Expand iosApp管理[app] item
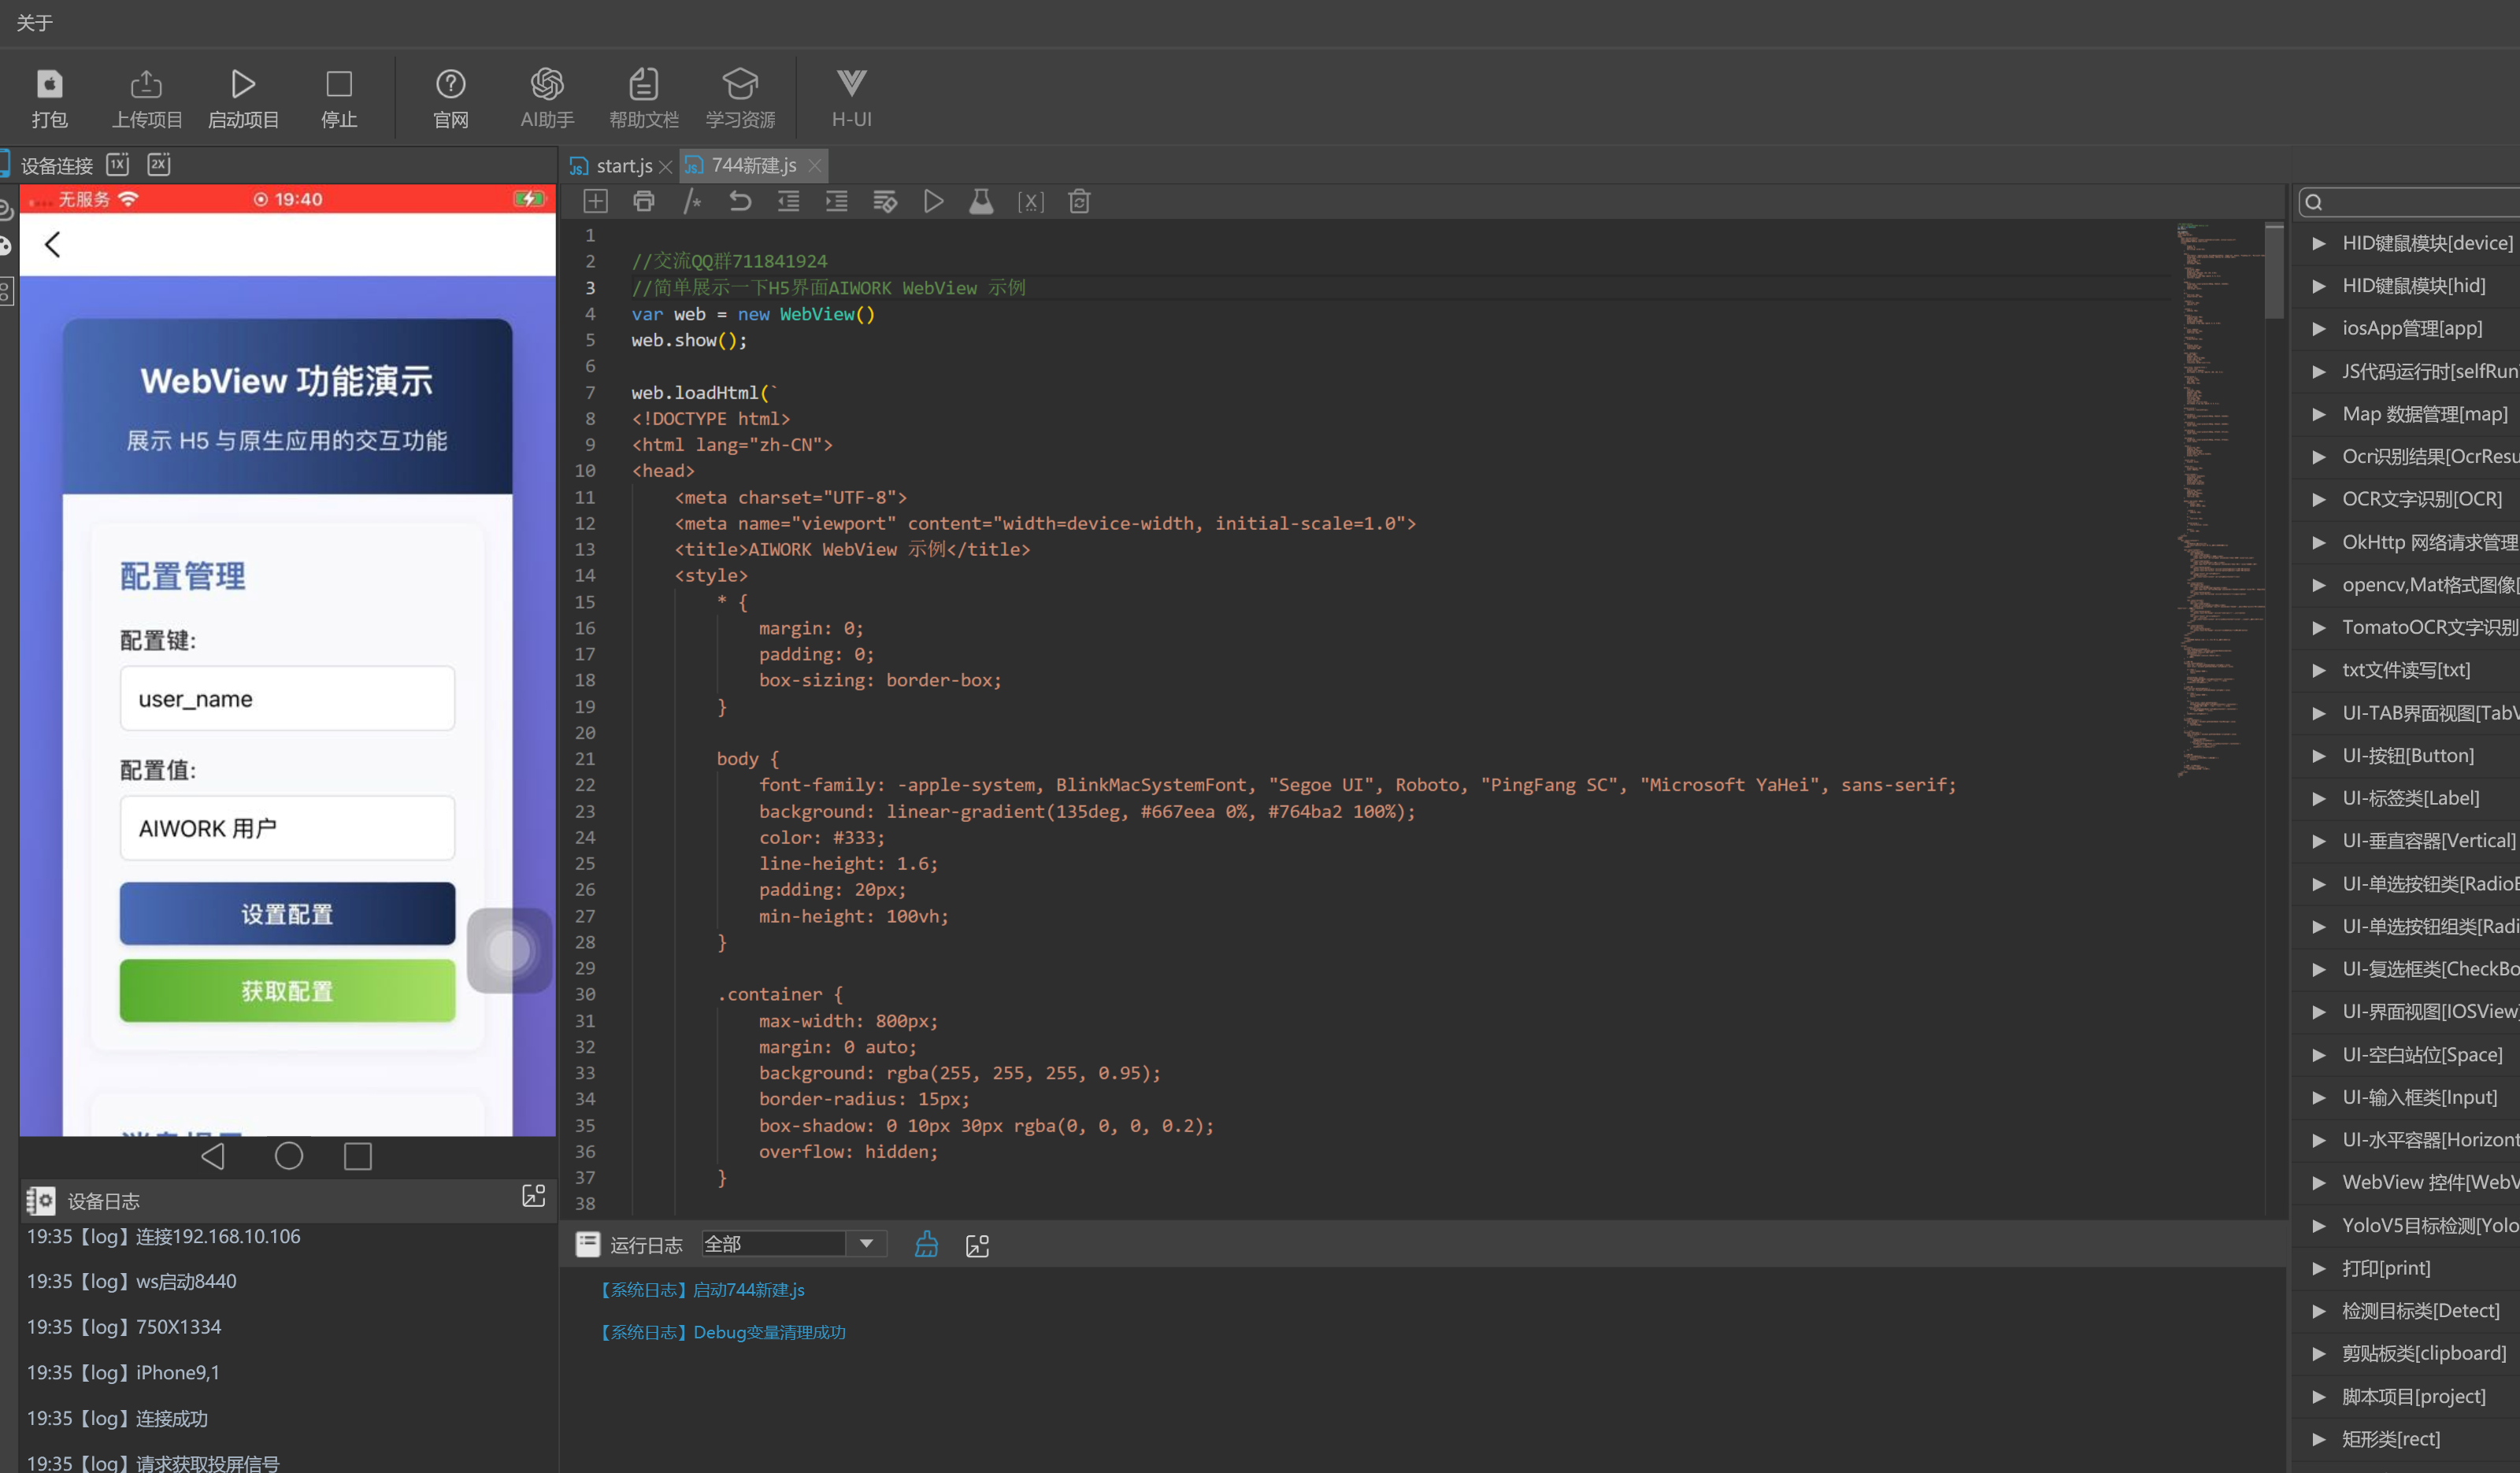 pyautogui.click(x=2318, y=328)
